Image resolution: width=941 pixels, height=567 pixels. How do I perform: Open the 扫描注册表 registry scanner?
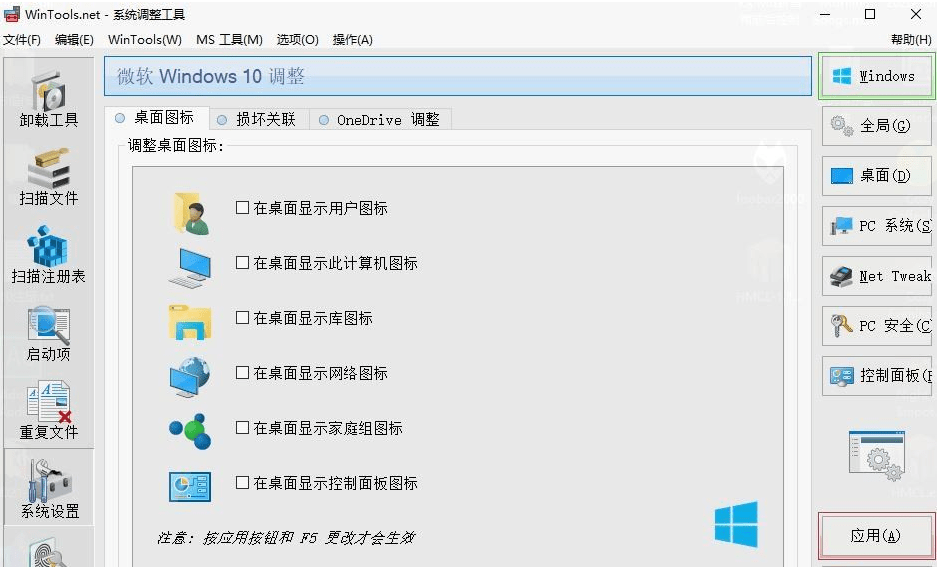(49, 256)
